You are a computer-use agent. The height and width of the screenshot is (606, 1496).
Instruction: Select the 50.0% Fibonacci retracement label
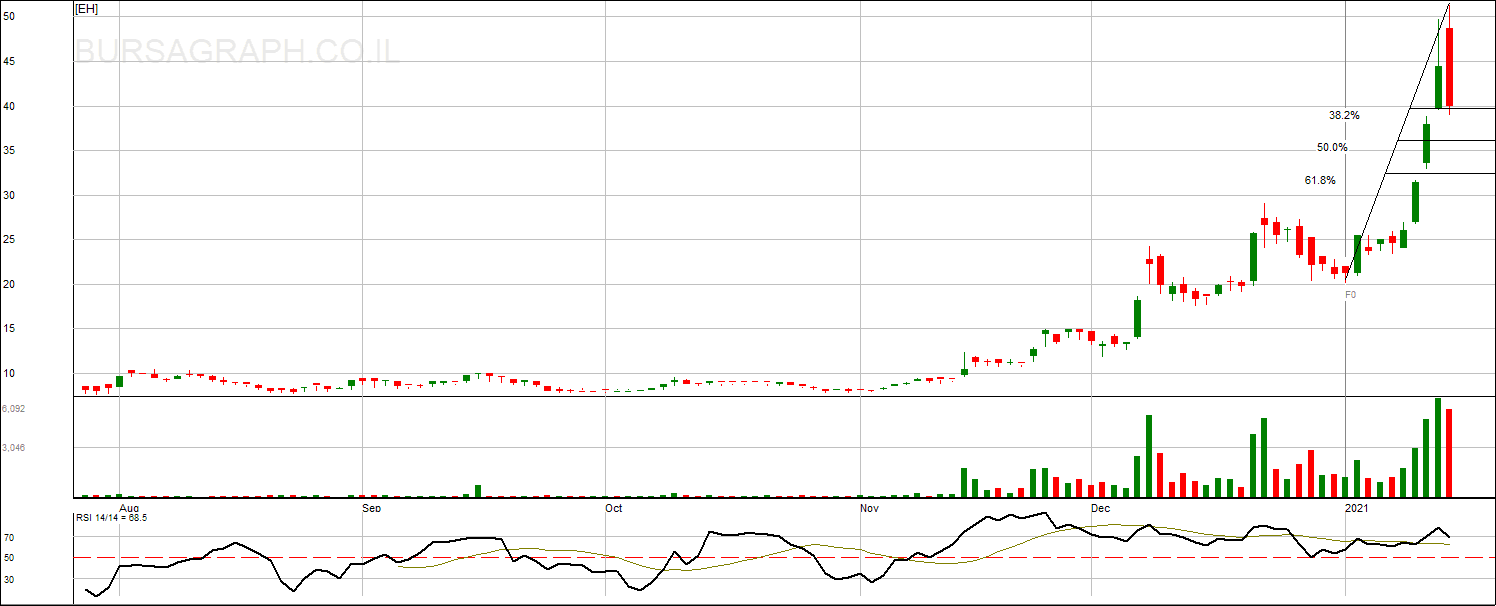(1332, 148)
